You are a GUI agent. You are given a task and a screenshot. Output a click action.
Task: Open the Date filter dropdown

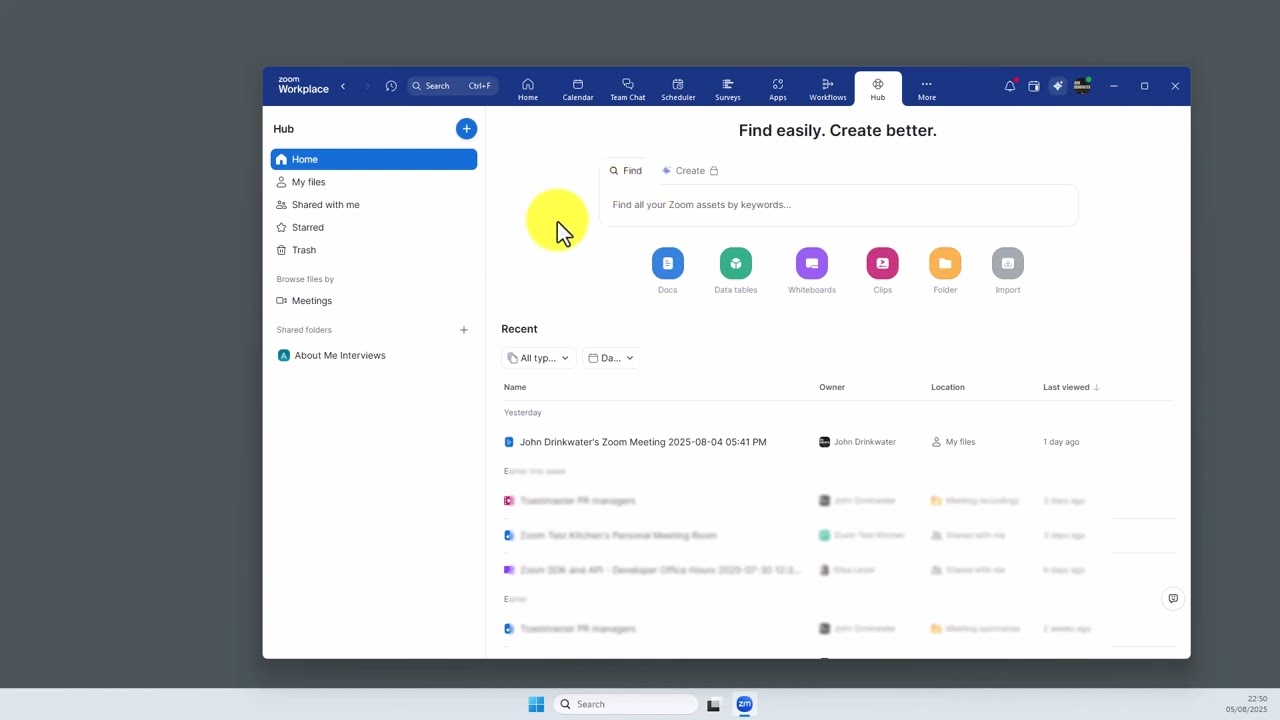click(x=610, y=358)
